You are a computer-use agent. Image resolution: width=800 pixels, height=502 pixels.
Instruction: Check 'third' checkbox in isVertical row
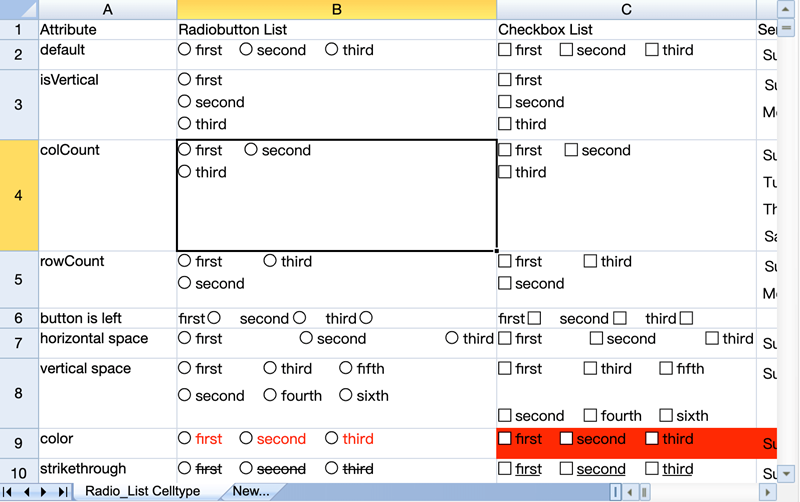pos(505,124)
